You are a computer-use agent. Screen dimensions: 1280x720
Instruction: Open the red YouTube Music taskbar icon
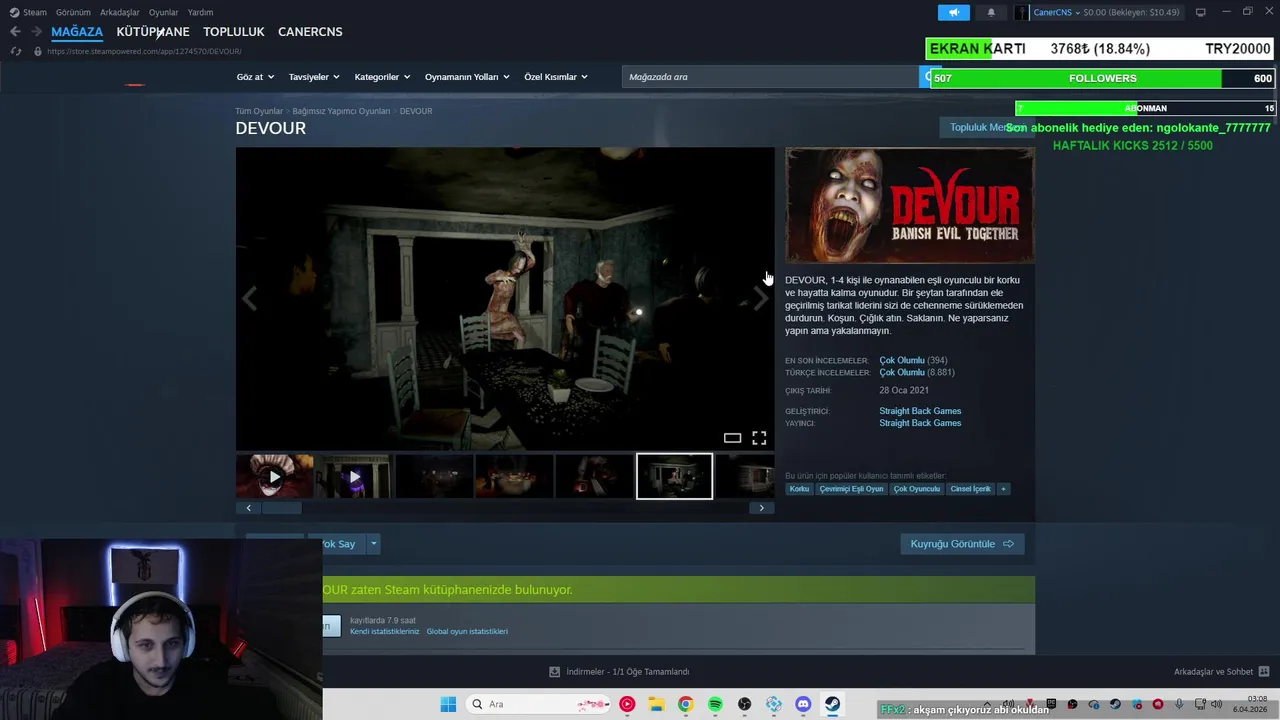point(627,704)
